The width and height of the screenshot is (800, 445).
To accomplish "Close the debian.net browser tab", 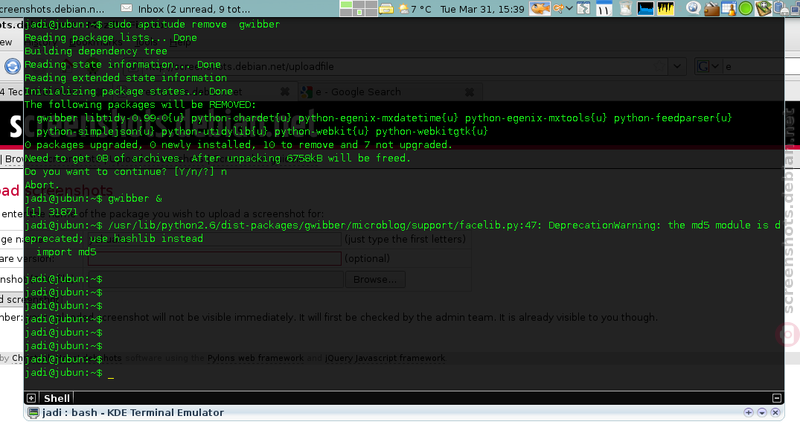I will [x=285, y=91].
